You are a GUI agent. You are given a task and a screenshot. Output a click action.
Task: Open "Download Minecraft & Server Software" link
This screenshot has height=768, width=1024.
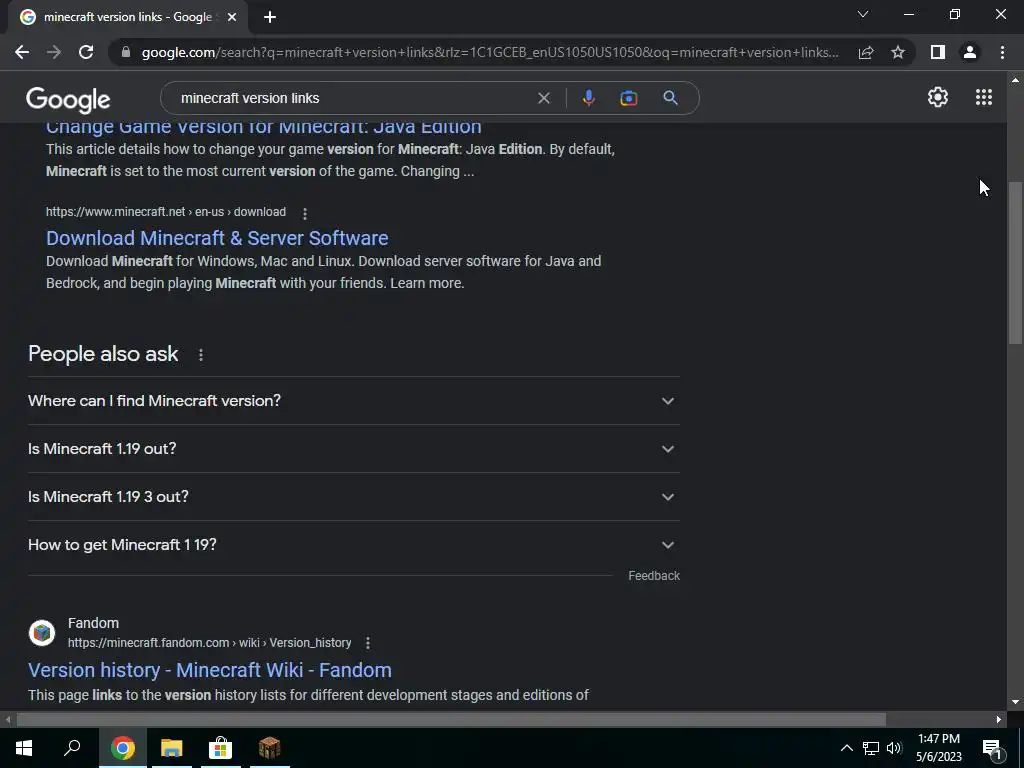tap(217, 238)
